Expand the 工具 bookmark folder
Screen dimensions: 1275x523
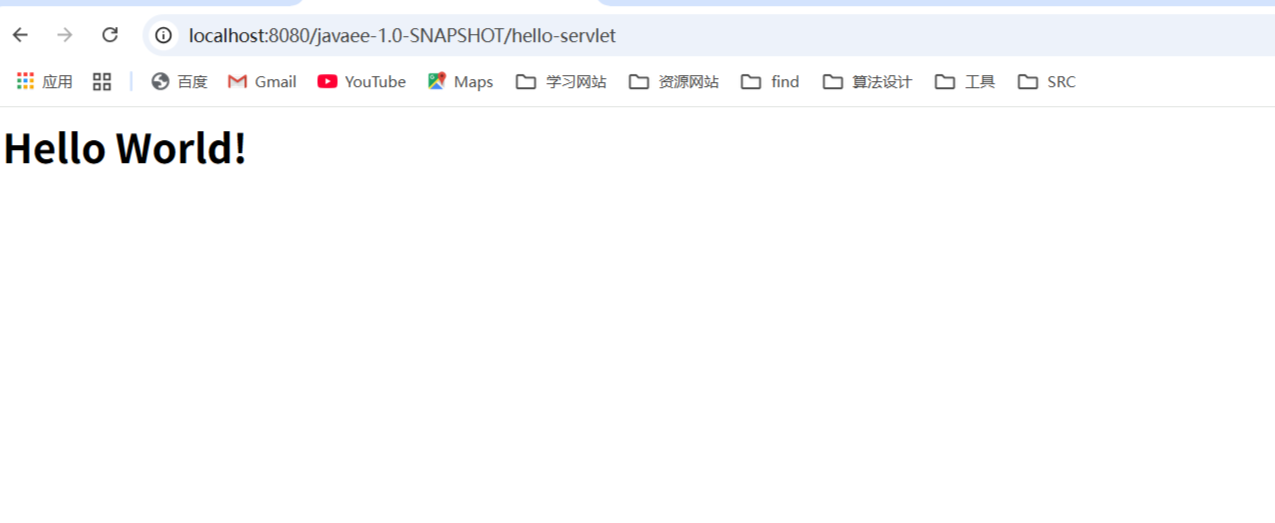coord(965,82)
